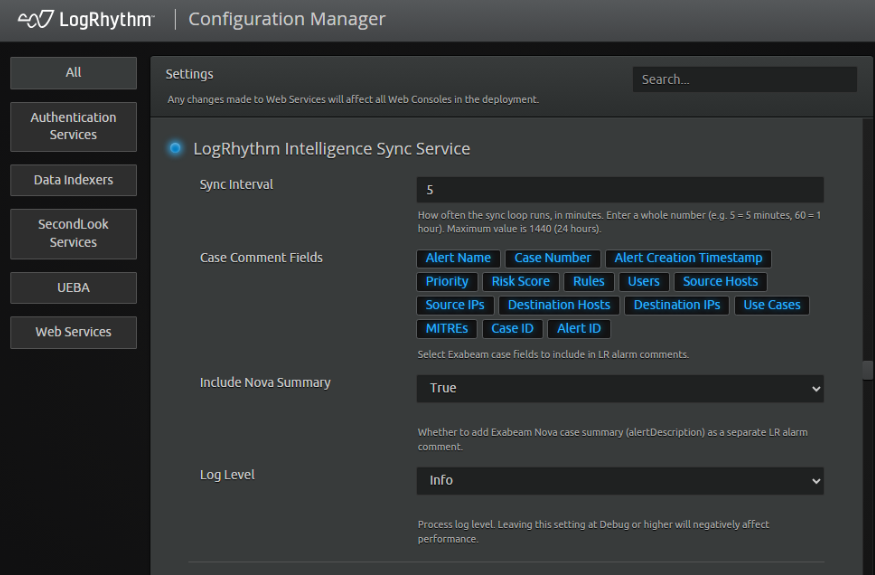Open the Include Nova Summary dropdown

pos(620,388)
